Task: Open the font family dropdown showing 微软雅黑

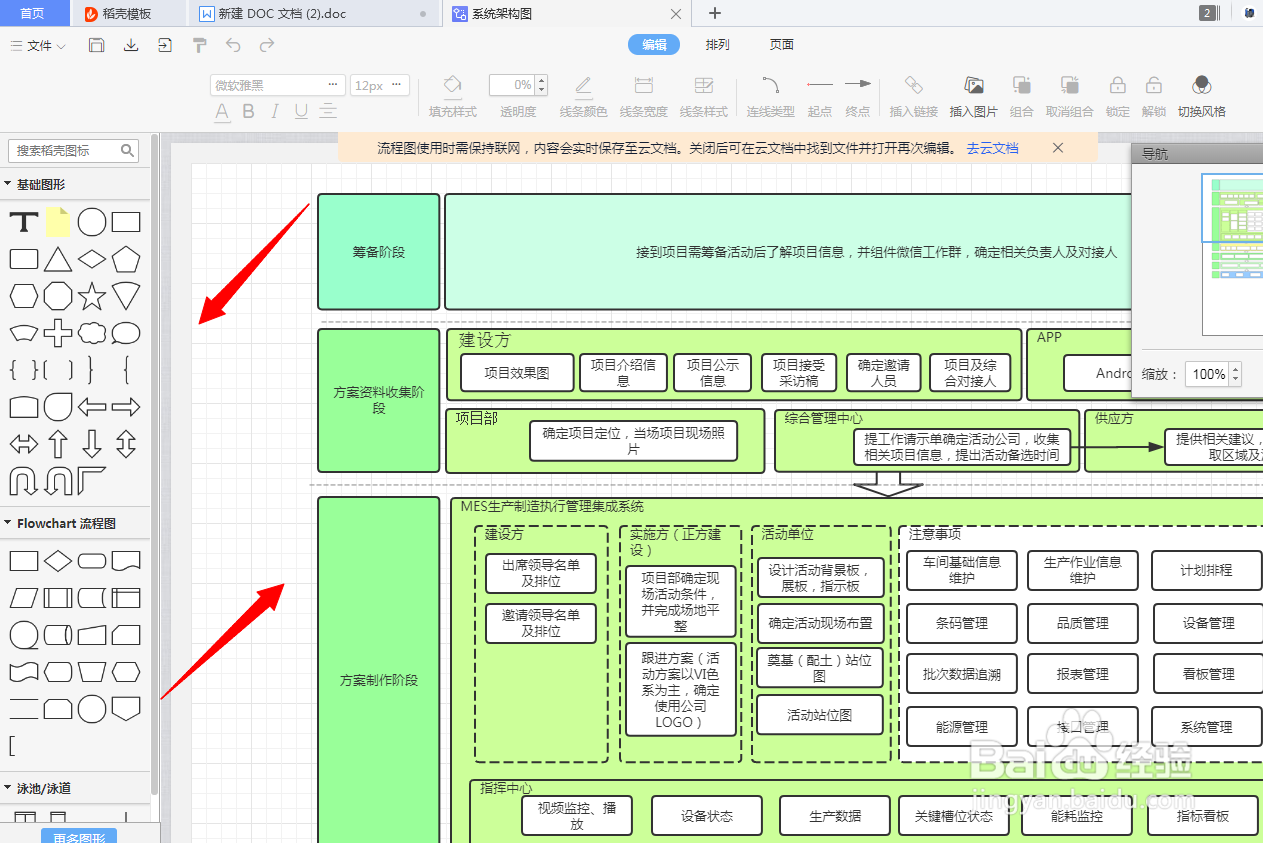Action: click(x=277, y=85)
